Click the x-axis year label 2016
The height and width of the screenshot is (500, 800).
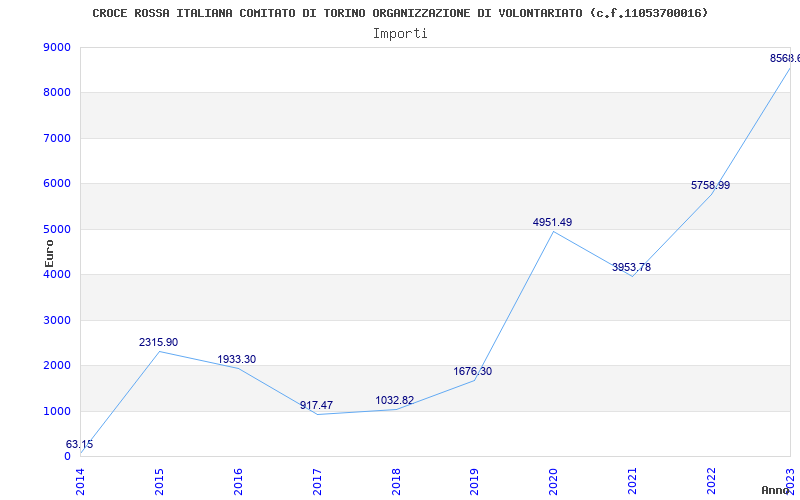pos(238,482)
